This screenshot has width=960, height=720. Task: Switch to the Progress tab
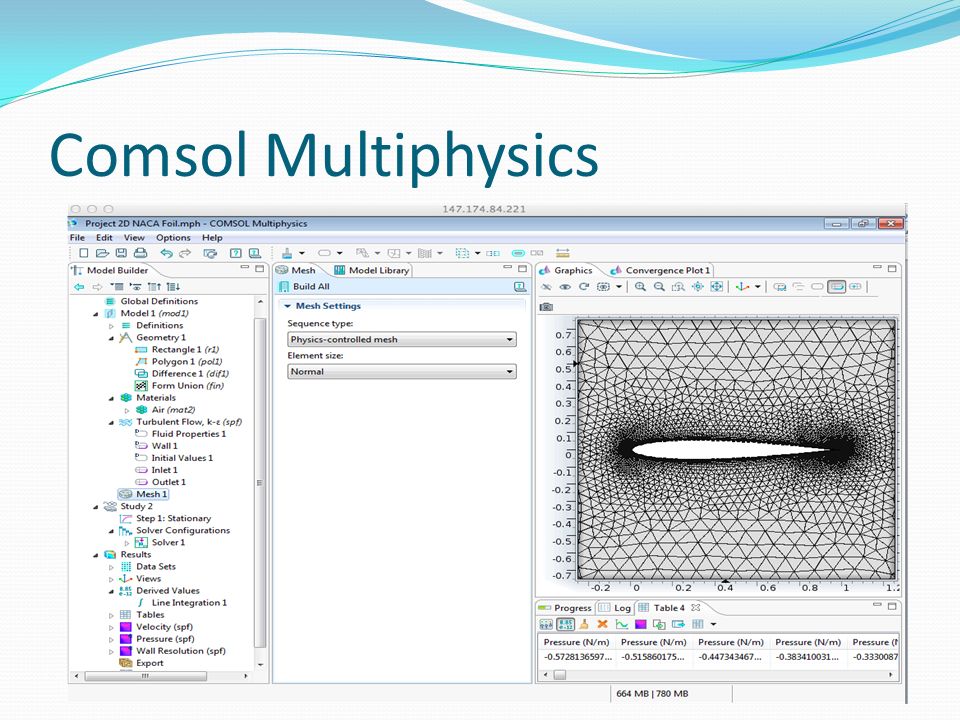pyautogui.click(x=565, y=607)
